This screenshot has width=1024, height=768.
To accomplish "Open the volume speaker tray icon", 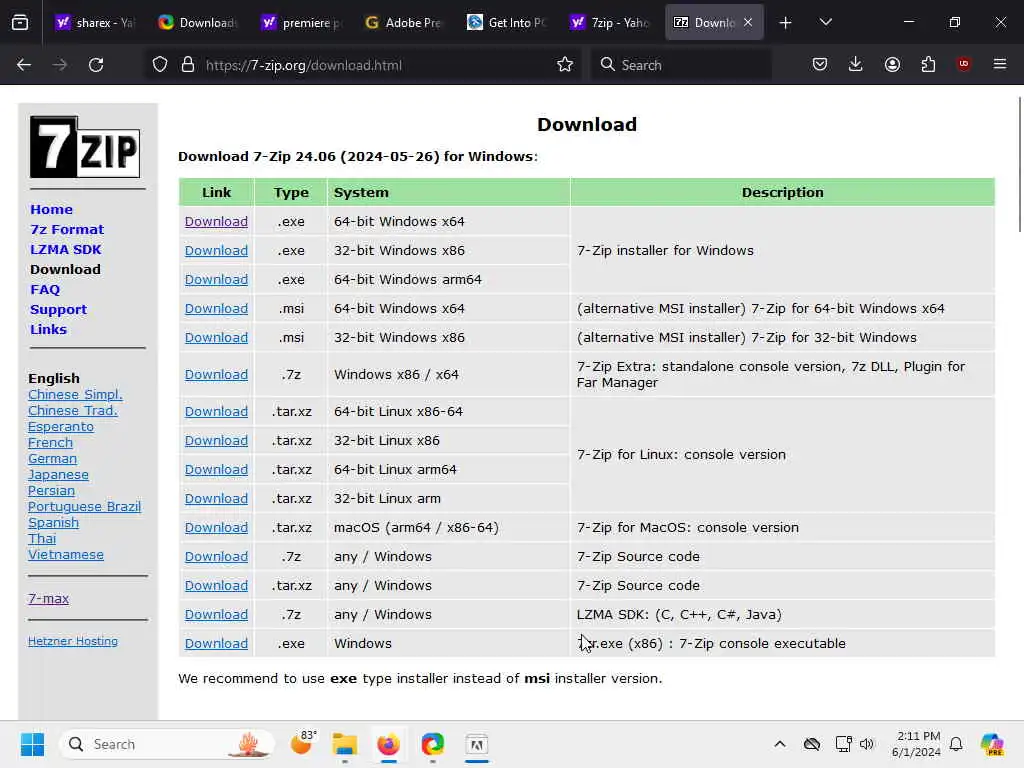I will coord(867,744).
